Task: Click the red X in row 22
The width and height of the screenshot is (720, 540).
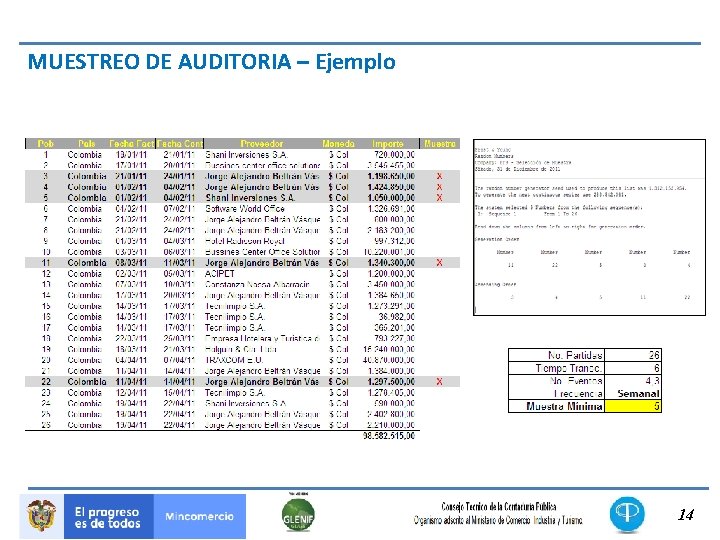Action: pos(439,382)
